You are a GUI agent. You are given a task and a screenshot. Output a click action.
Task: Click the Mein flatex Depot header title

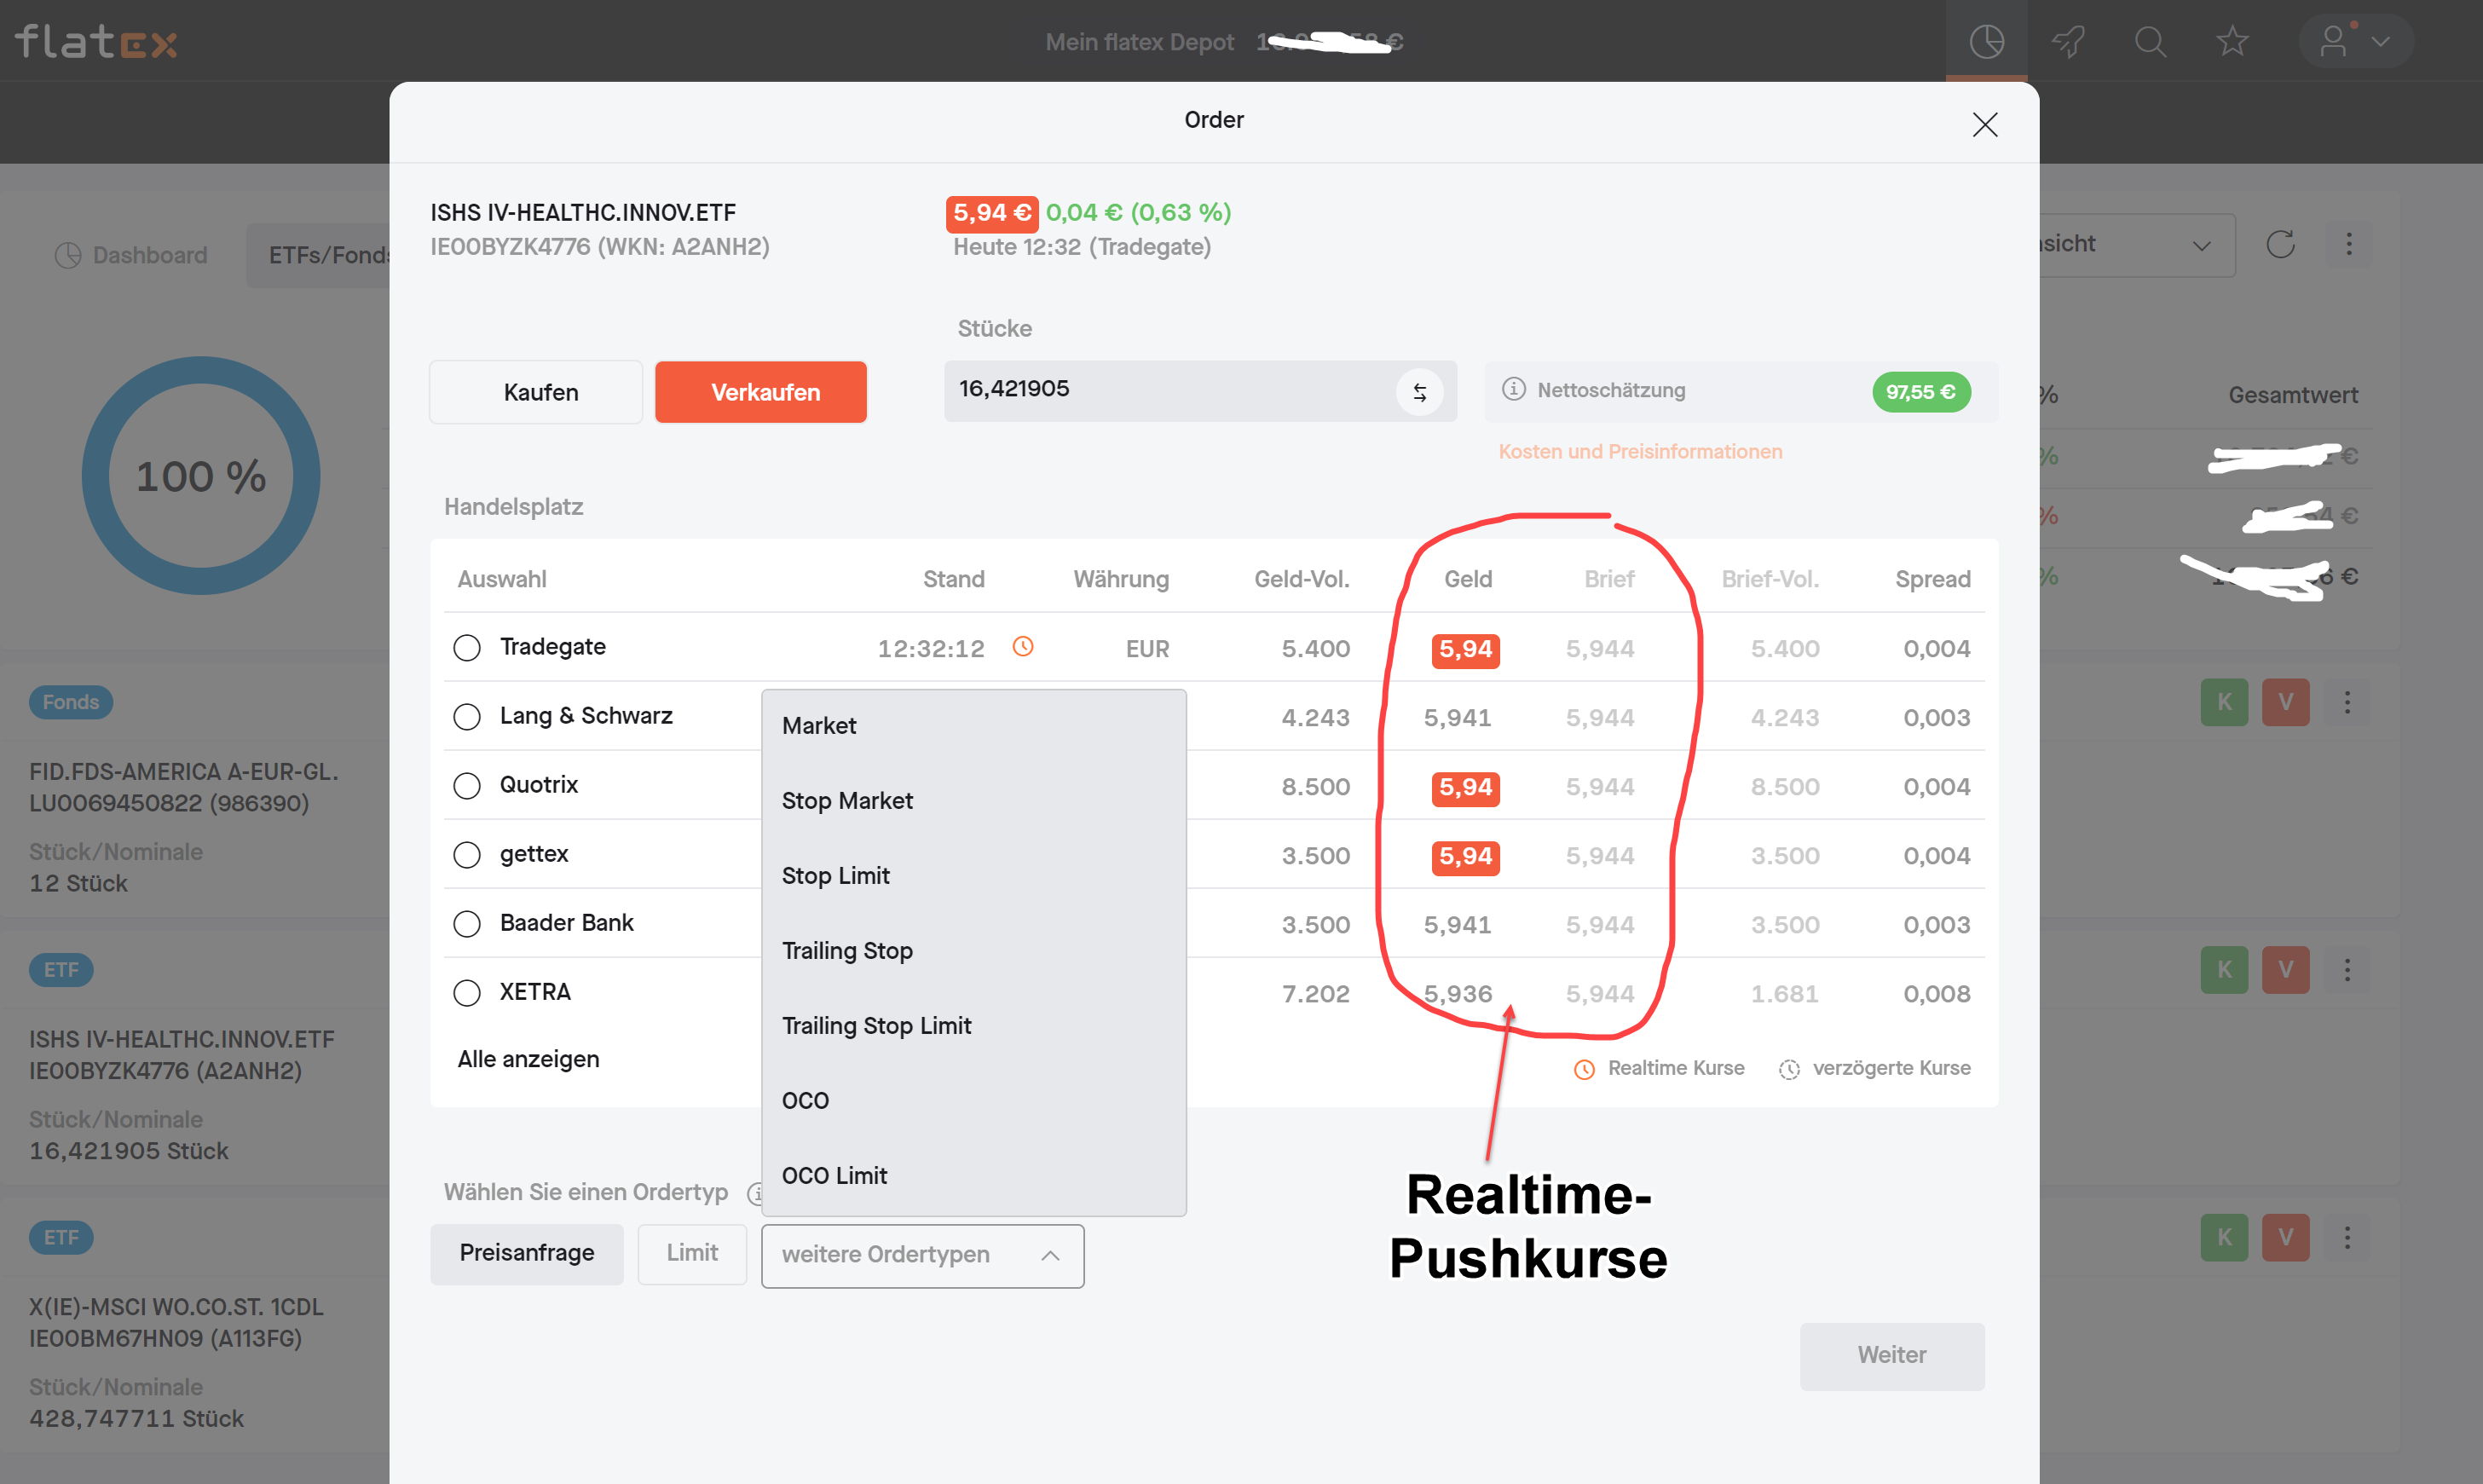(x=1139, y=42)
